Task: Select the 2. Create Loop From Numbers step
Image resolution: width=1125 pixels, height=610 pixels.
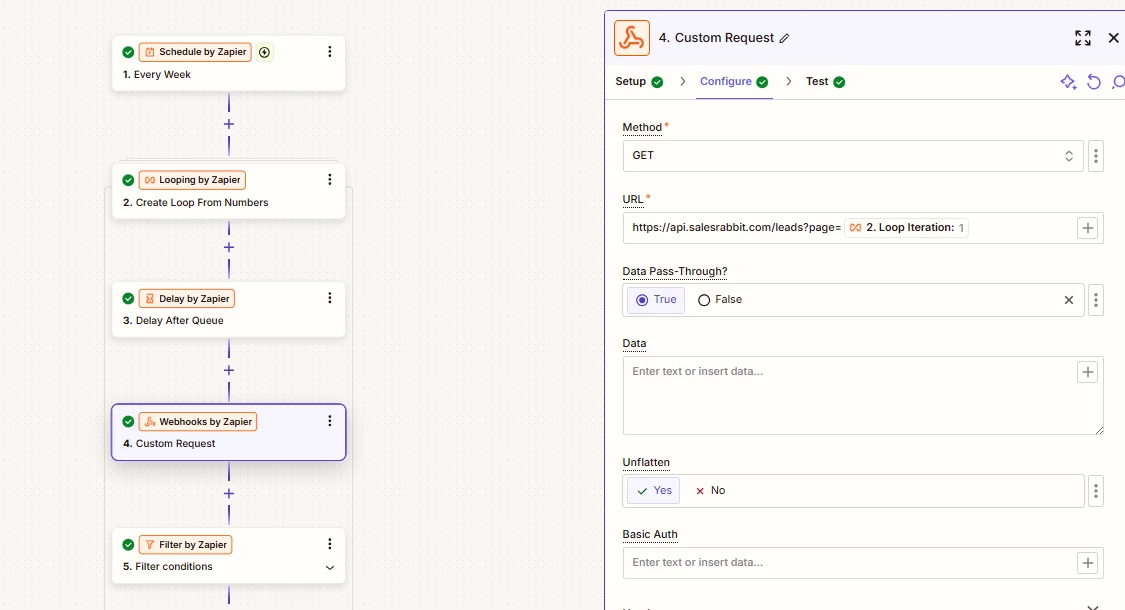Action: tap(229, 191)
